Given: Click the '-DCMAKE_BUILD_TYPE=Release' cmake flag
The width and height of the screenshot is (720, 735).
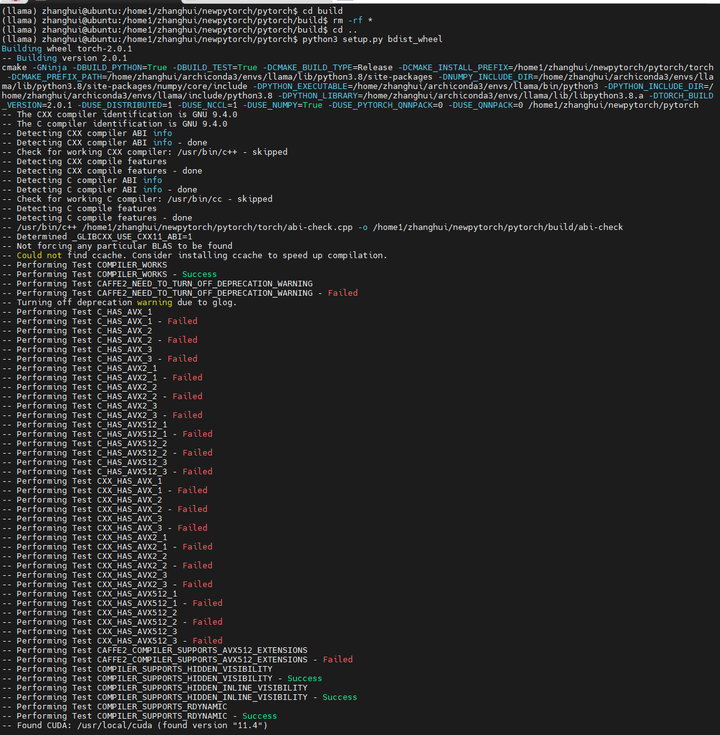Looking at the screenshot, I should [x=328, y=68].
